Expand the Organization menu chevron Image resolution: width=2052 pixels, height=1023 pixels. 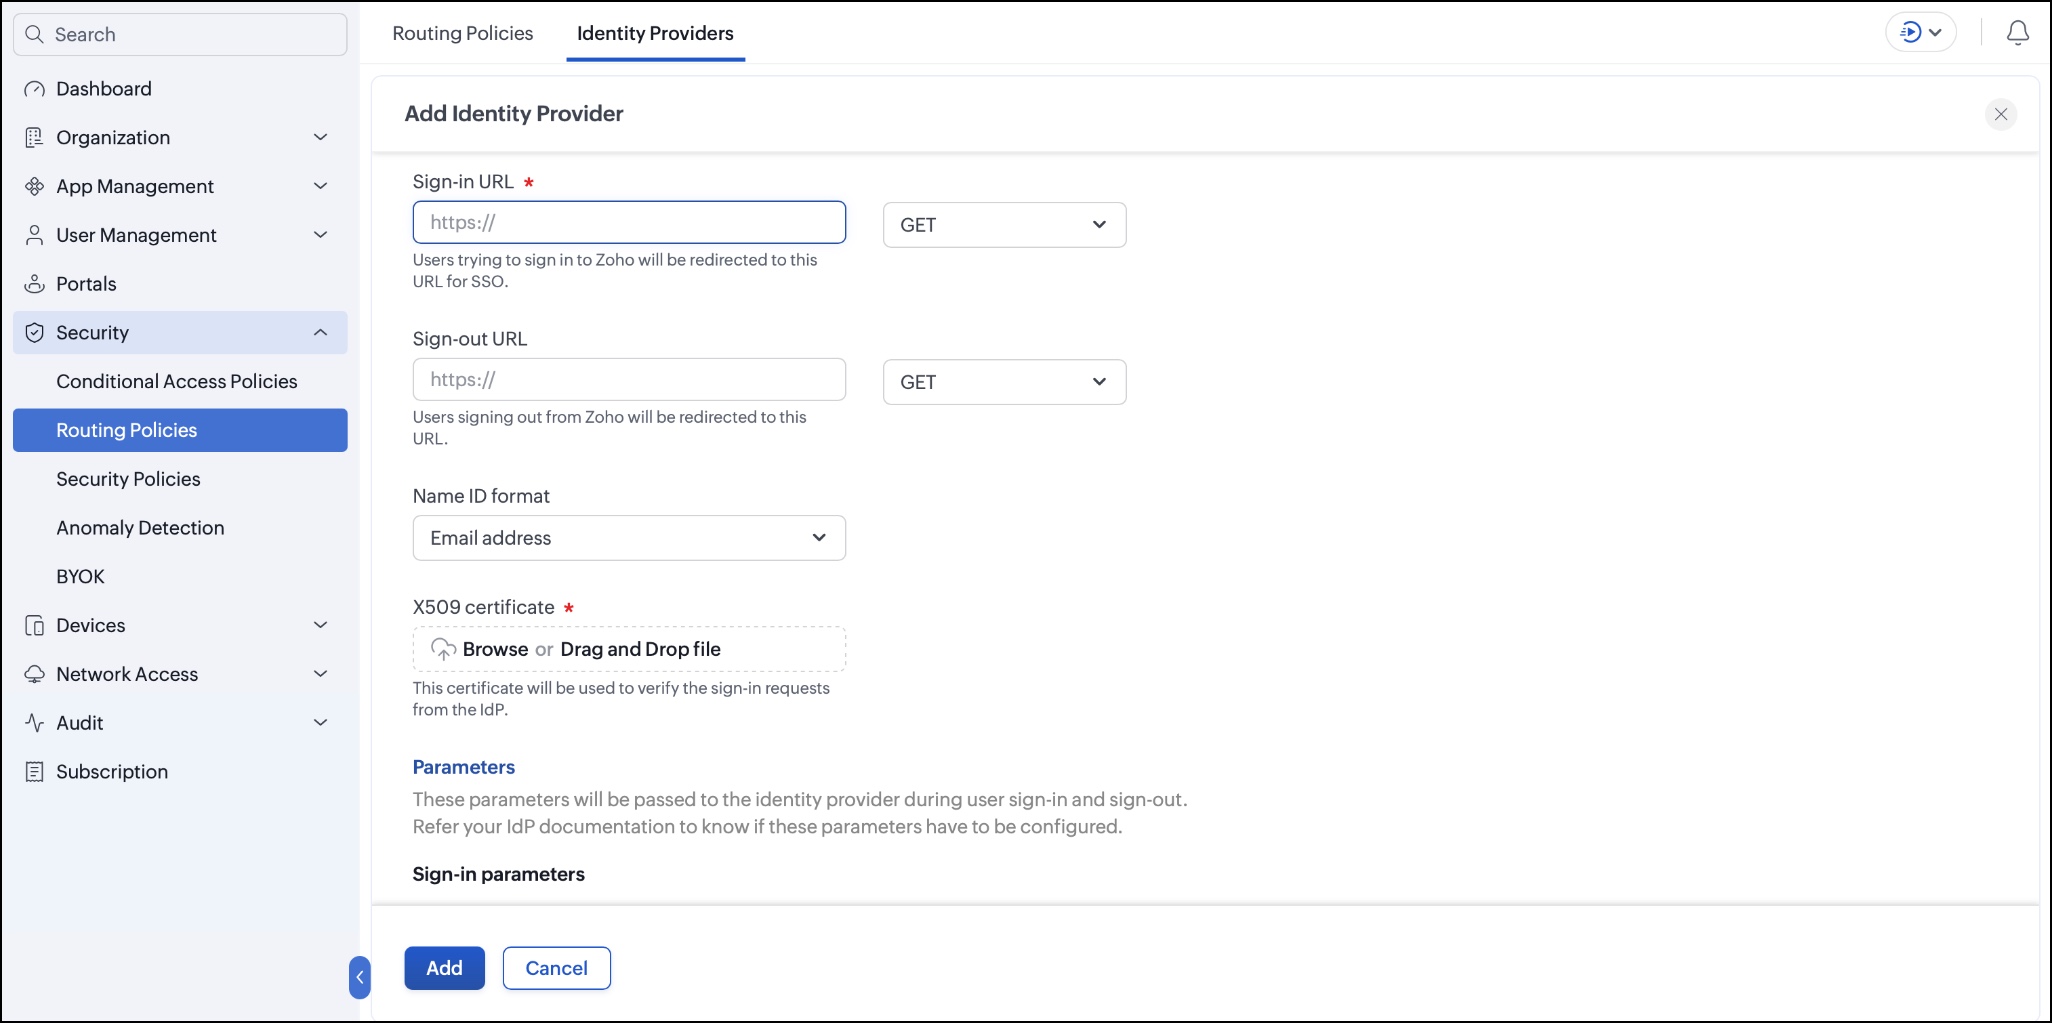[321, 137]
